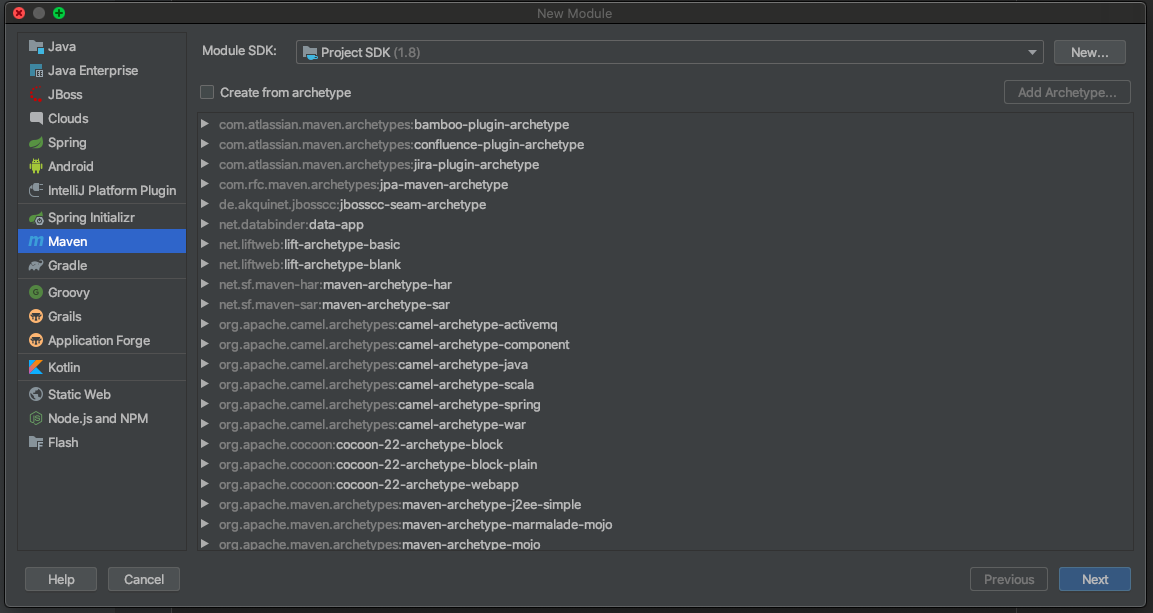Select maven-archetype-j2ee-simple row
This screenshot has height=613, width=1153.
665,504
